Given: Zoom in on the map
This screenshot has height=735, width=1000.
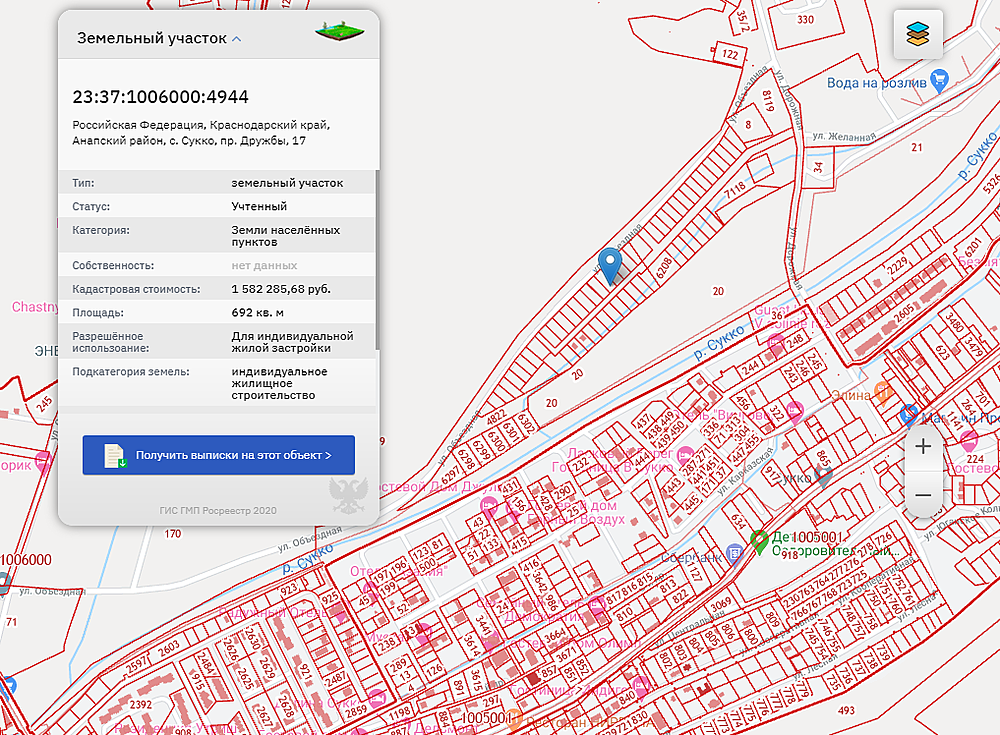Looking at the screenshot, I should pyautogui.click(x=923, y=446).
